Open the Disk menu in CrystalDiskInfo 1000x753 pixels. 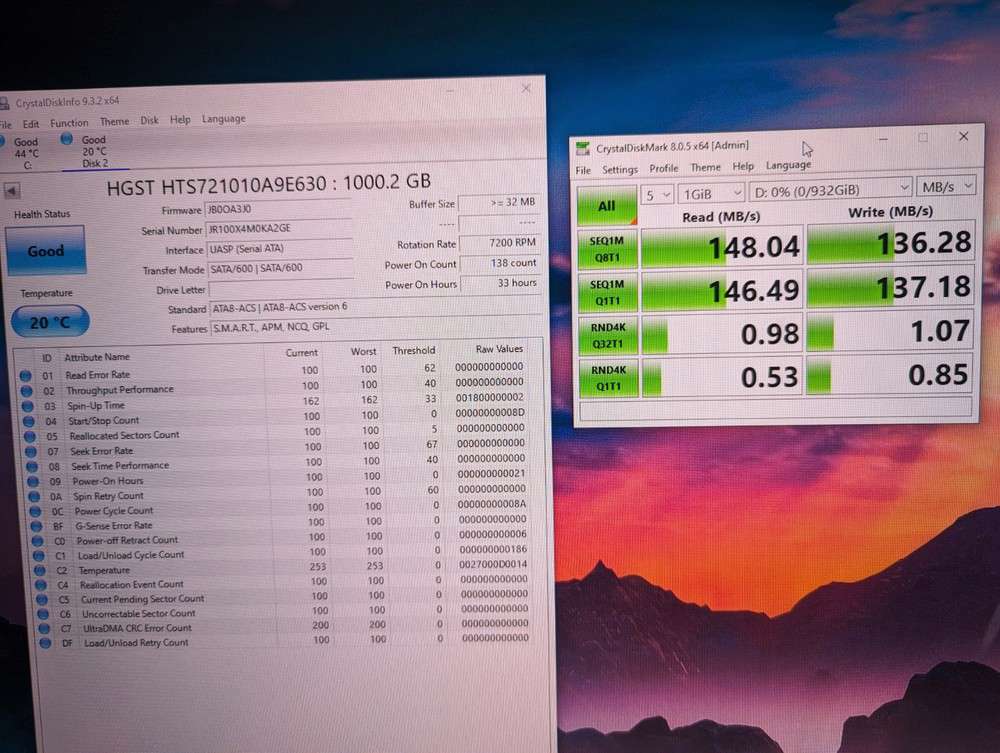coord(149,121)
